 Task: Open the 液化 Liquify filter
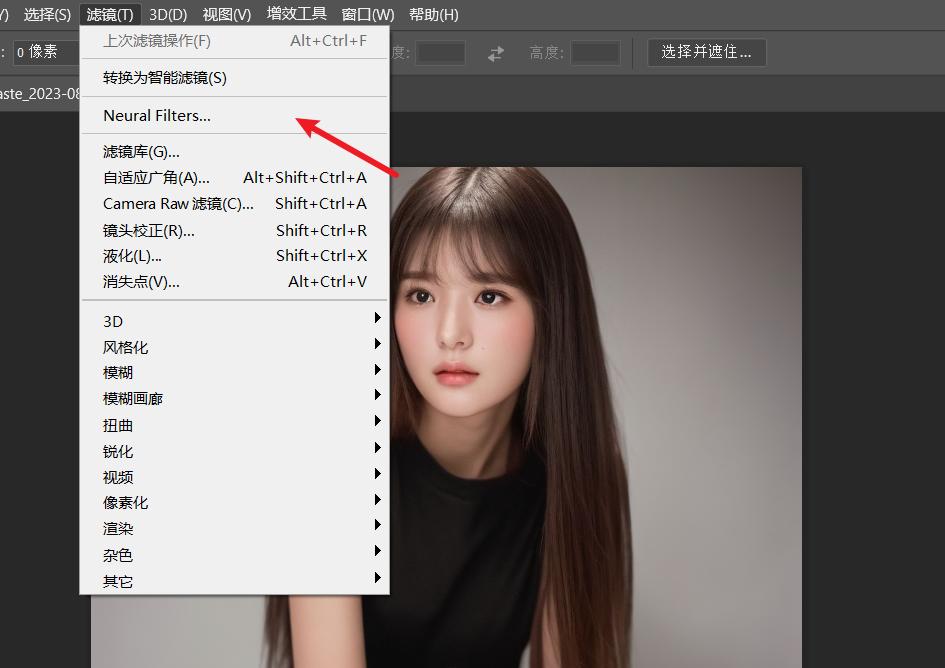point(130,255)
